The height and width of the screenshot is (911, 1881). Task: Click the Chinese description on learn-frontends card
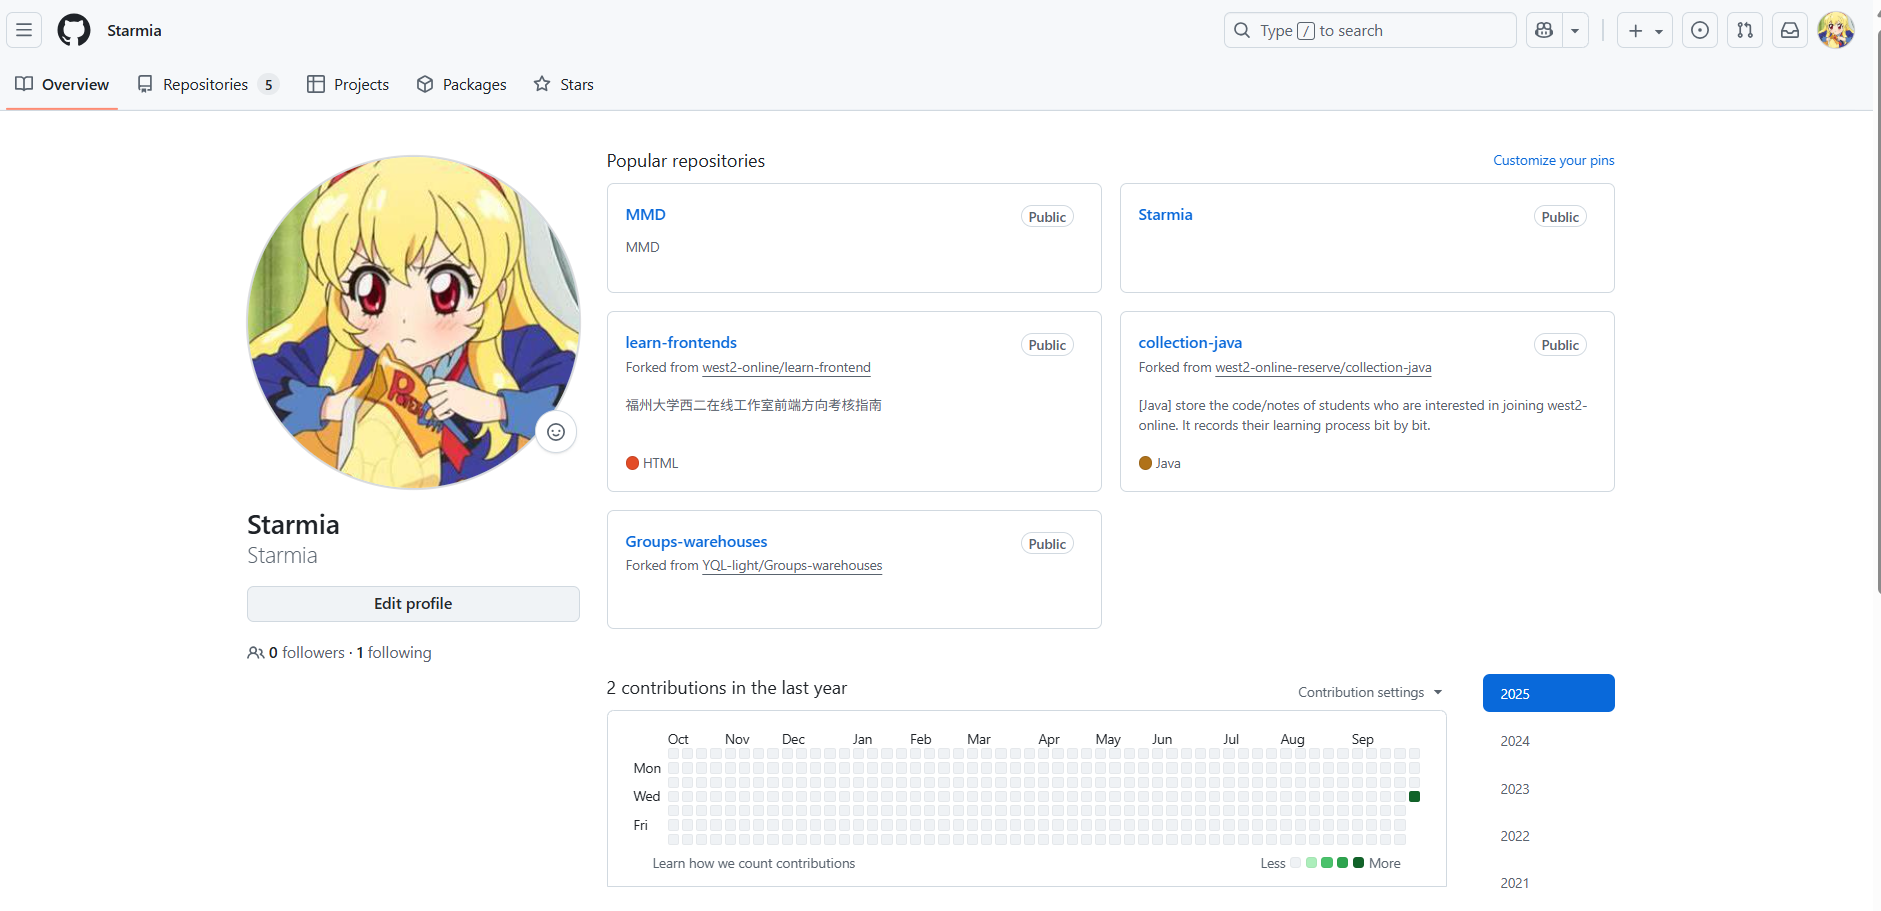[x=753, y=406]
